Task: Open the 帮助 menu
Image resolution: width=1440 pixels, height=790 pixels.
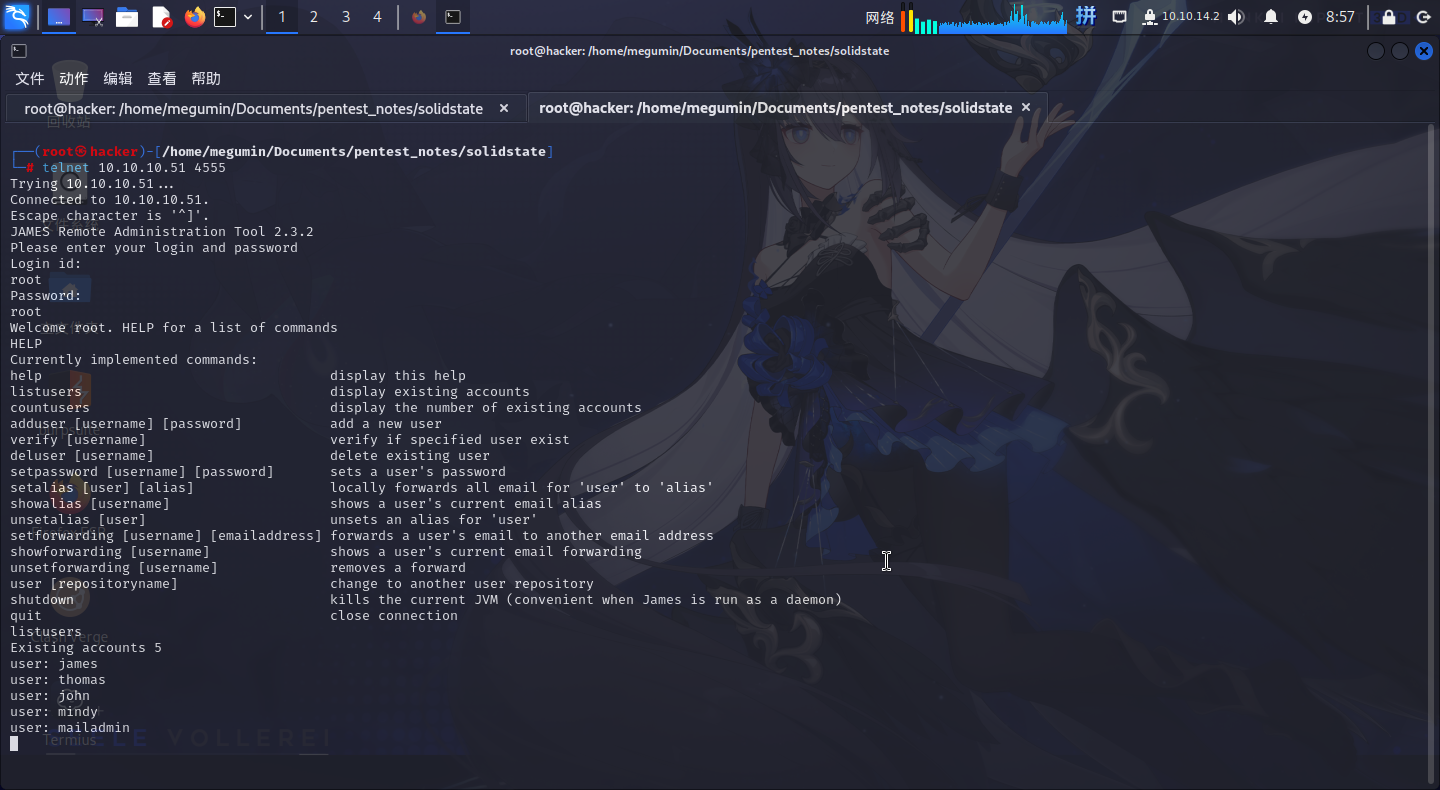Action: pos(206,78)
